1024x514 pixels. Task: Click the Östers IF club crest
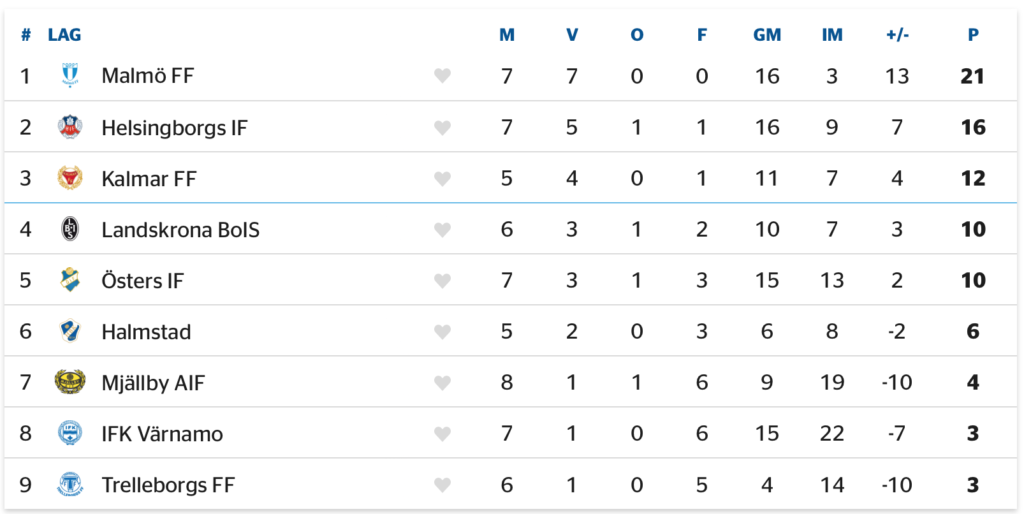click(69, 280)
